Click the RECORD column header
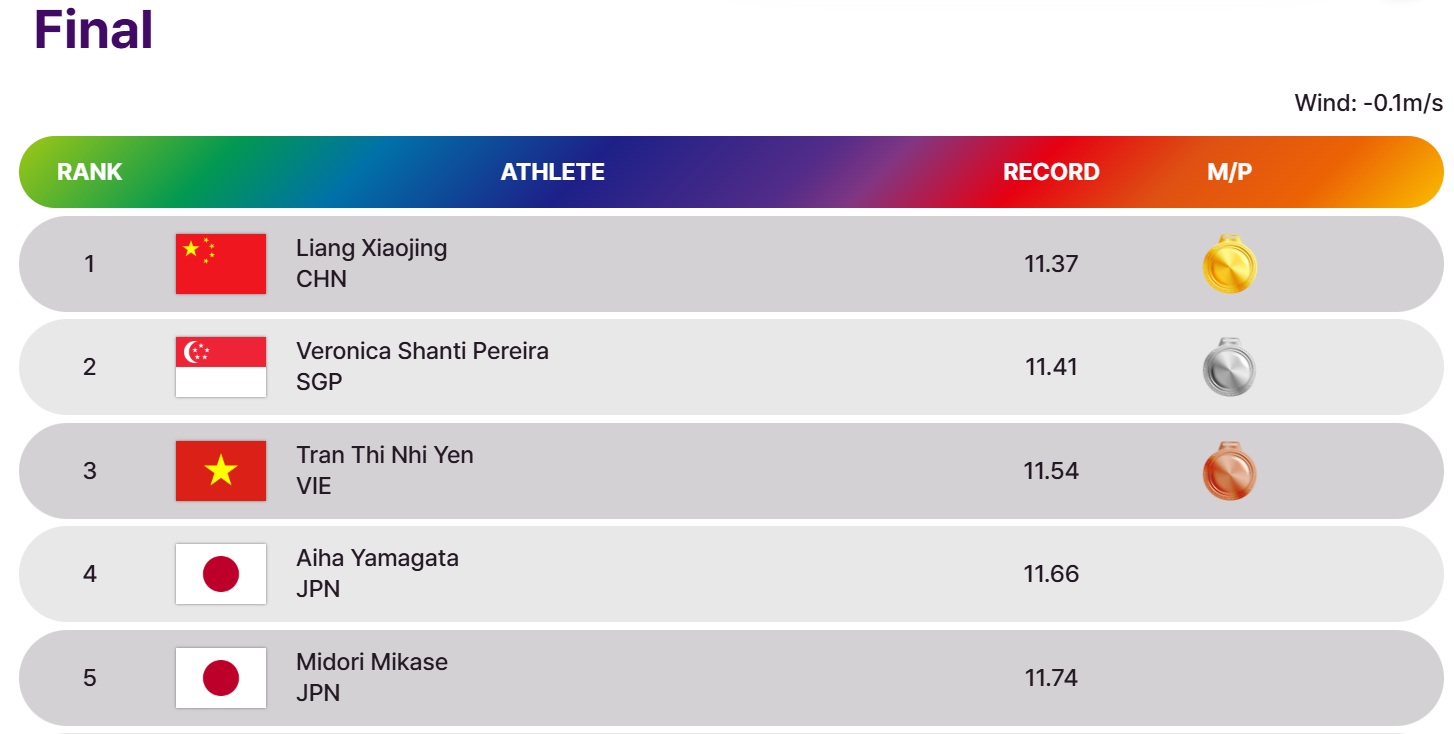 coord(1051,172)
